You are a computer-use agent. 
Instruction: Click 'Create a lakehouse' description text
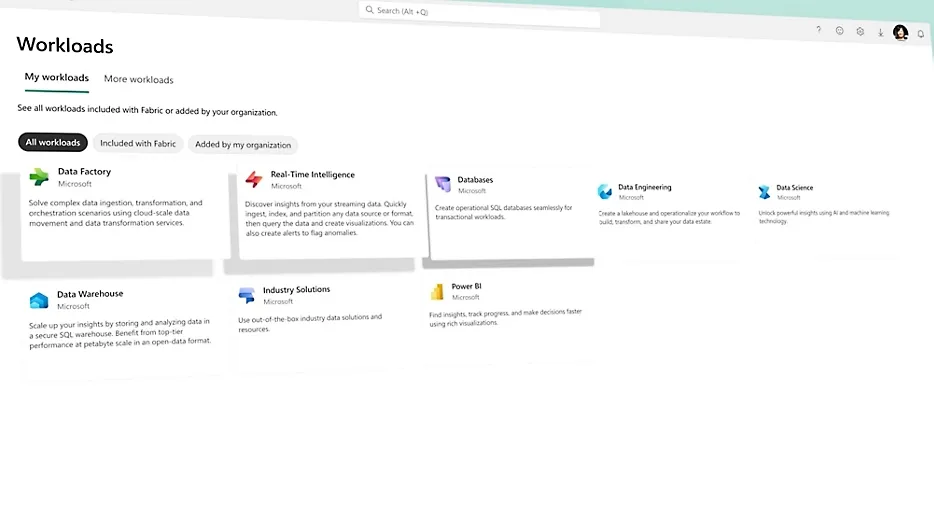point(669,217)
